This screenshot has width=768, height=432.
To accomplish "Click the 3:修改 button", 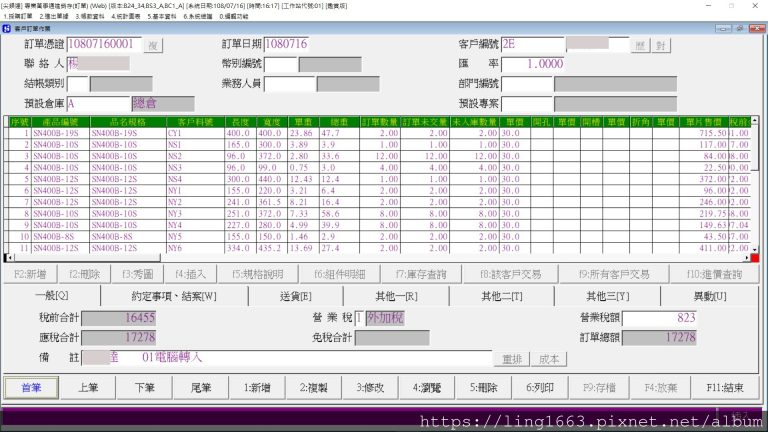I will [370, 387].
